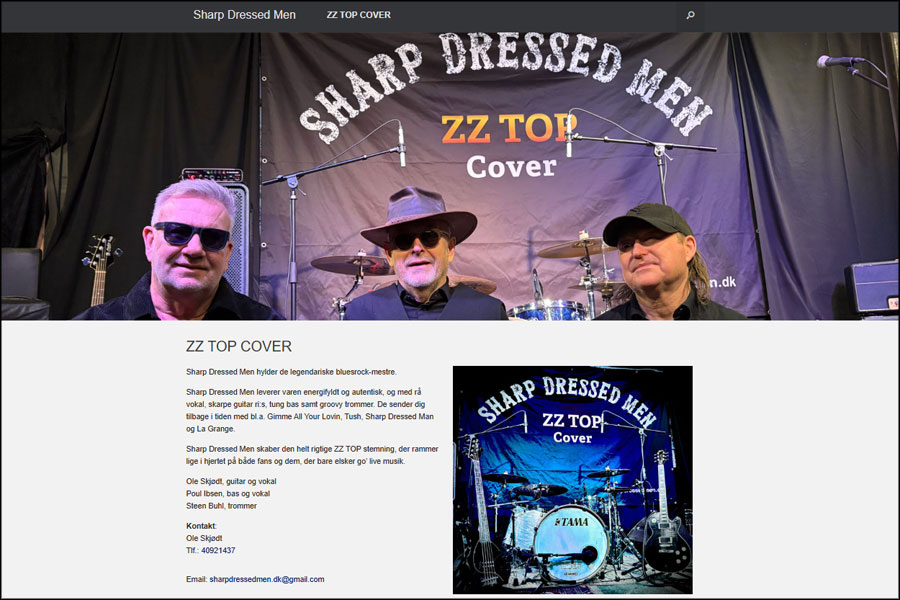Open the sharpdressedmen.dk@gmail.com email link
The height and width of the screenshot is (600, 900).
click(267, 579)
